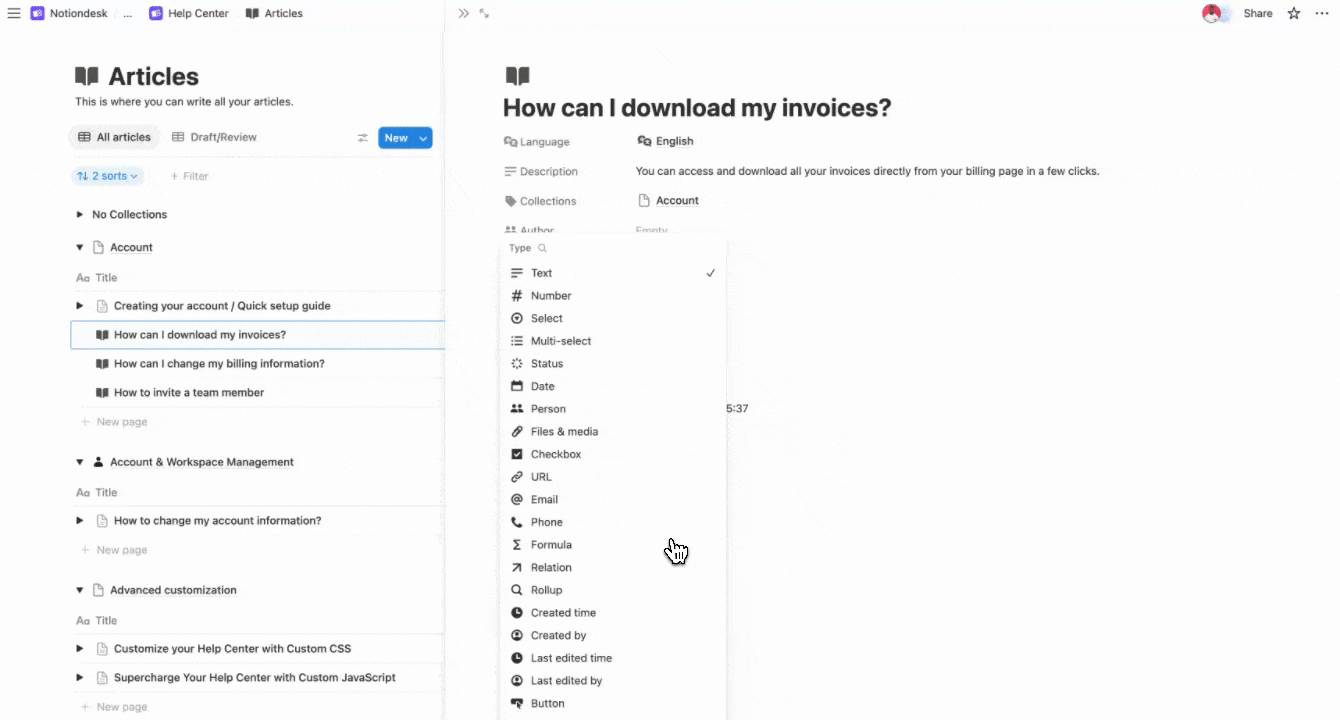Click the Share button
The width and height of the screenshot is (1340, 720).
(x=1258, y=13)
